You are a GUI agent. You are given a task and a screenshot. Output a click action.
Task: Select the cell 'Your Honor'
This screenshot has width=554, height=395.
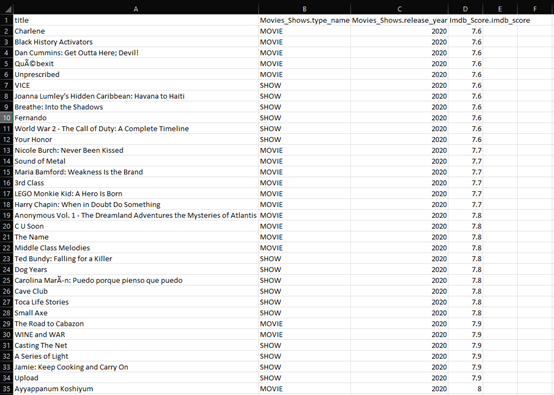(x=136, y=140)
